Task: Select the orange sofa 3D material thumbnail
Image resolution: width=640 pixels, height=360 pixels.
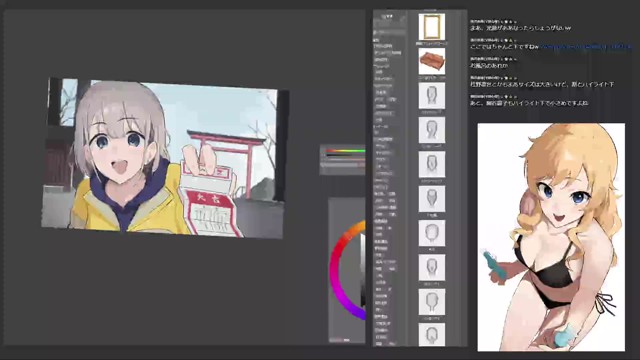Action: (431, 61)
